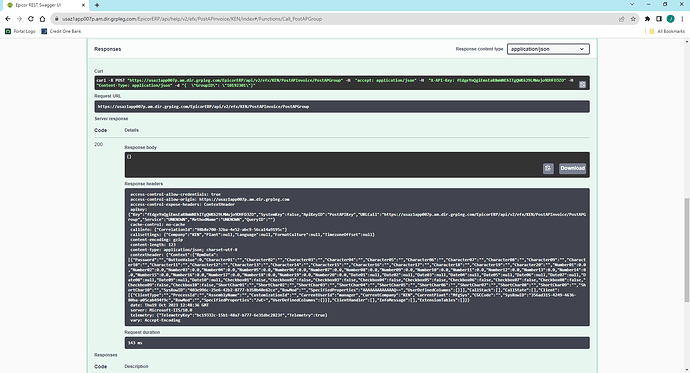Select the Epicor REST Swagger UI tab
Screen dimensions: 690x373
click(44, 5)
